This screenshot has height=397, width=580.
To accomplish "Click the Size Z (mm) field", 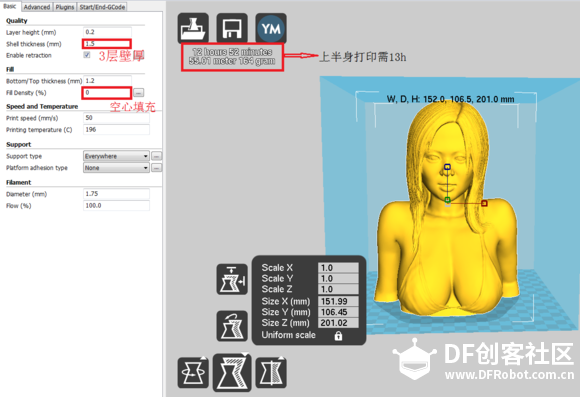I will tap(338, 323).
